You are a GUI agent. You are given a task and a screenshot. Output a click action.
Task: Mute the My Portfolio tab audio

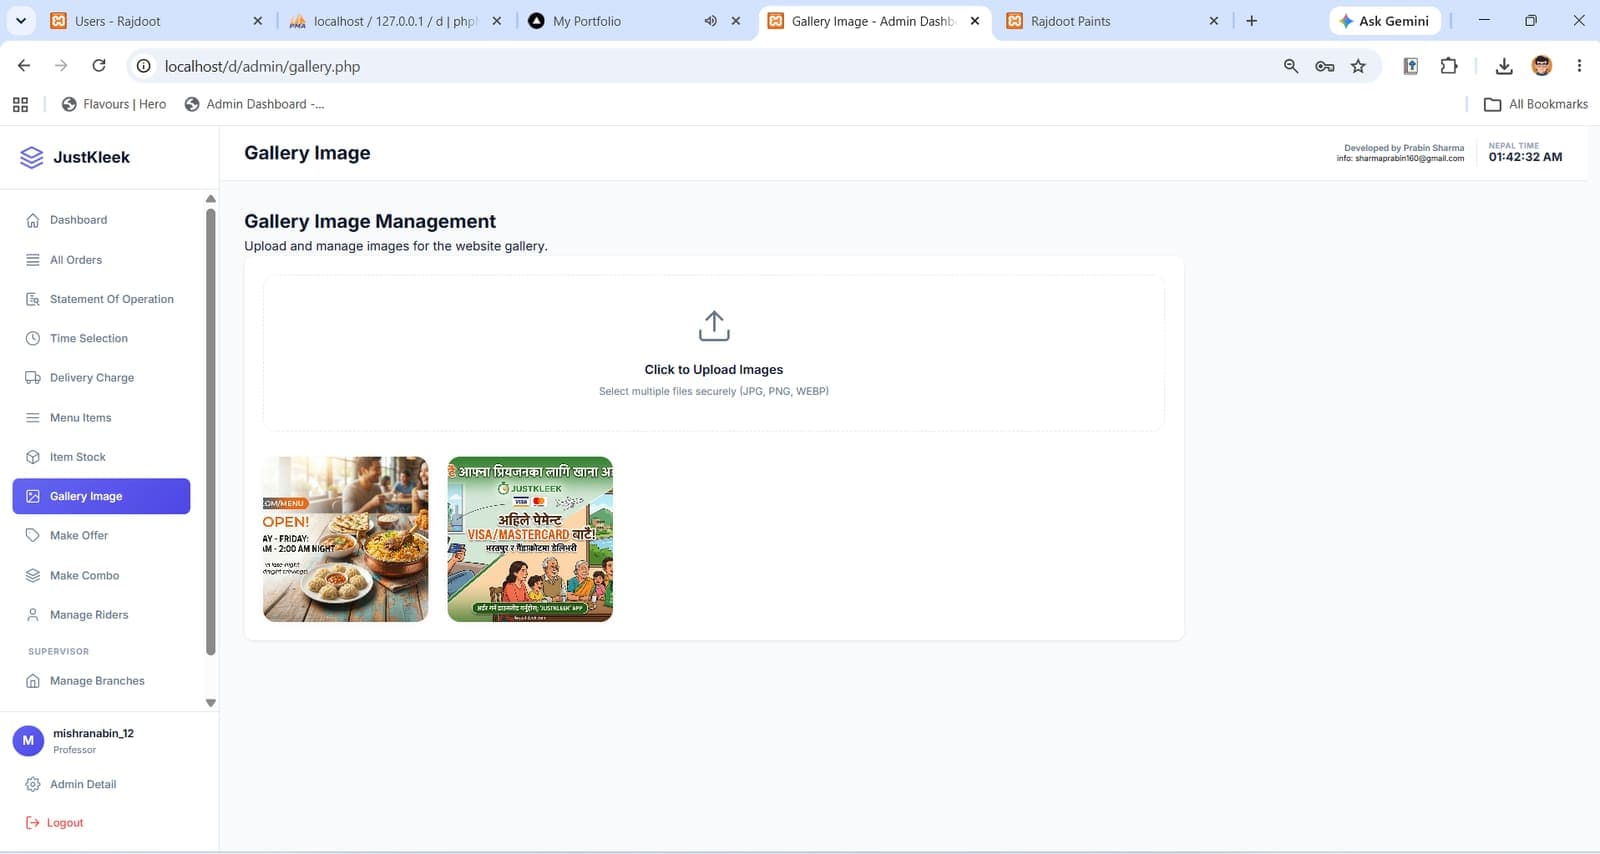[710, 21]
